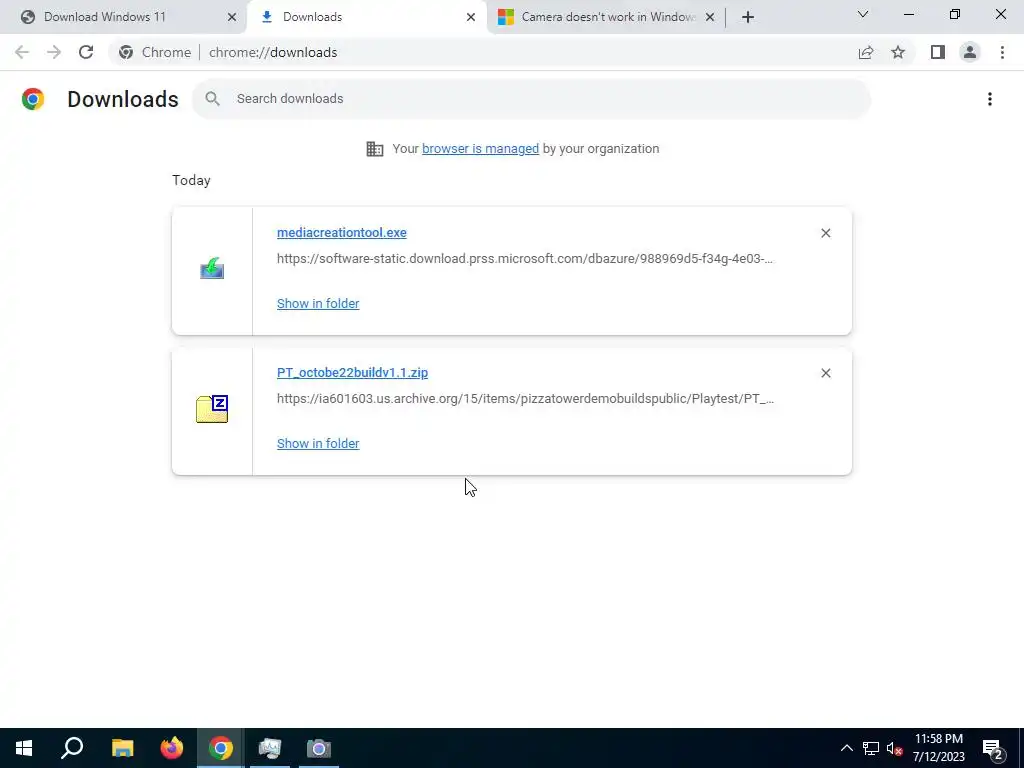Open the Windows Start menu

24,748
